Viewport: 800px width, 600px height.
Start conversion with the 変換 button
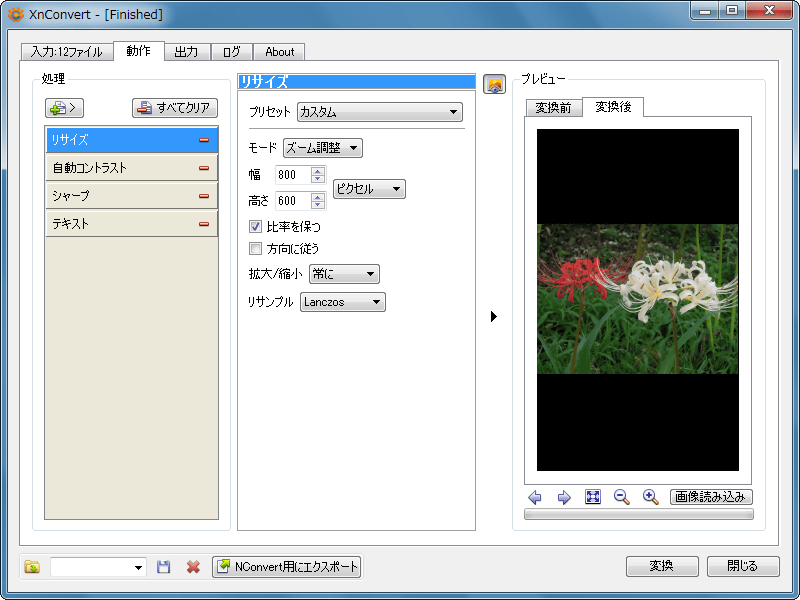click(662, 566)
